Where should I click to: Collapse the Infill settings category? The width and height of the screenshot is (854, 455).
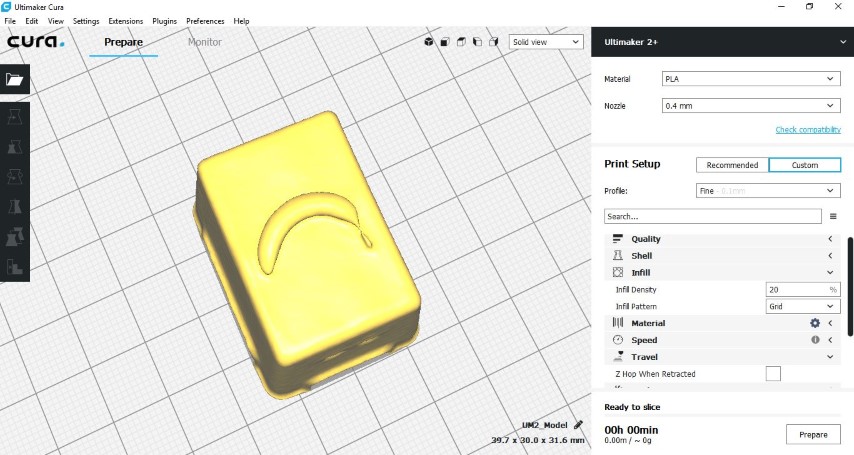722,272
